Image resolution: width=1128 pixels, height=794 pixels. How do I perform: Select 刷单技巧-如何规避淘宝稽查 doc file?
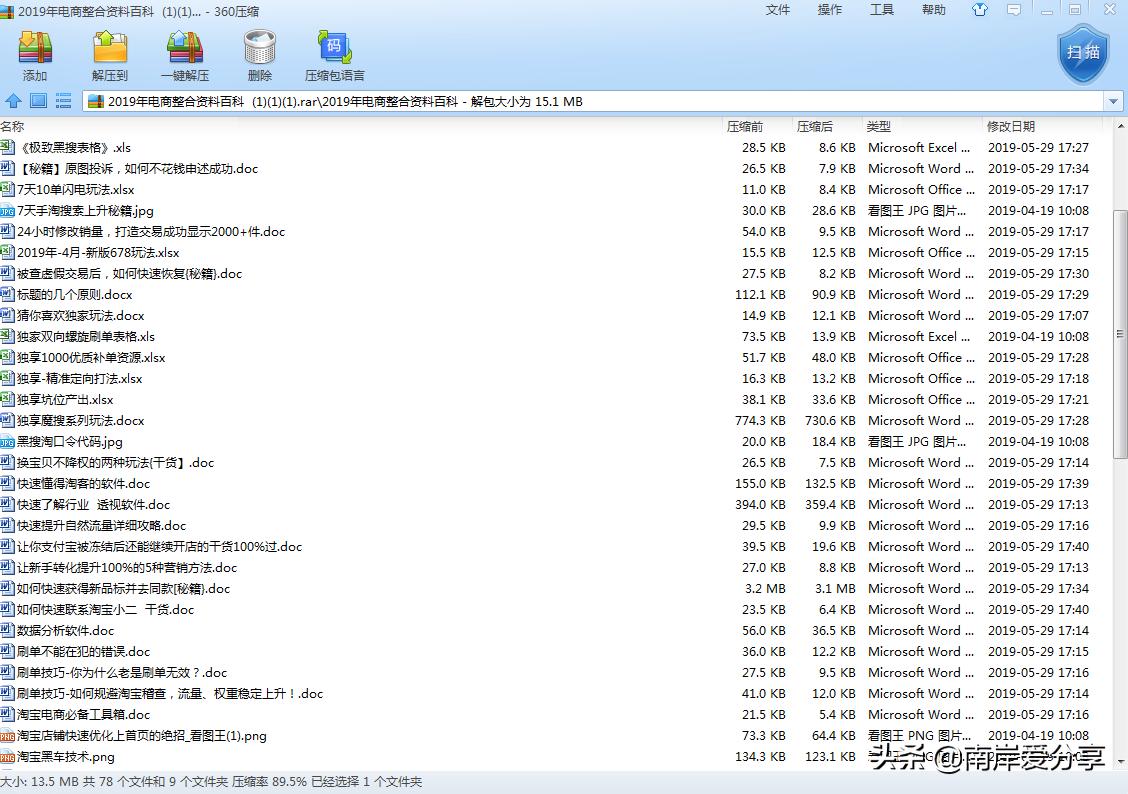(170, 693)
